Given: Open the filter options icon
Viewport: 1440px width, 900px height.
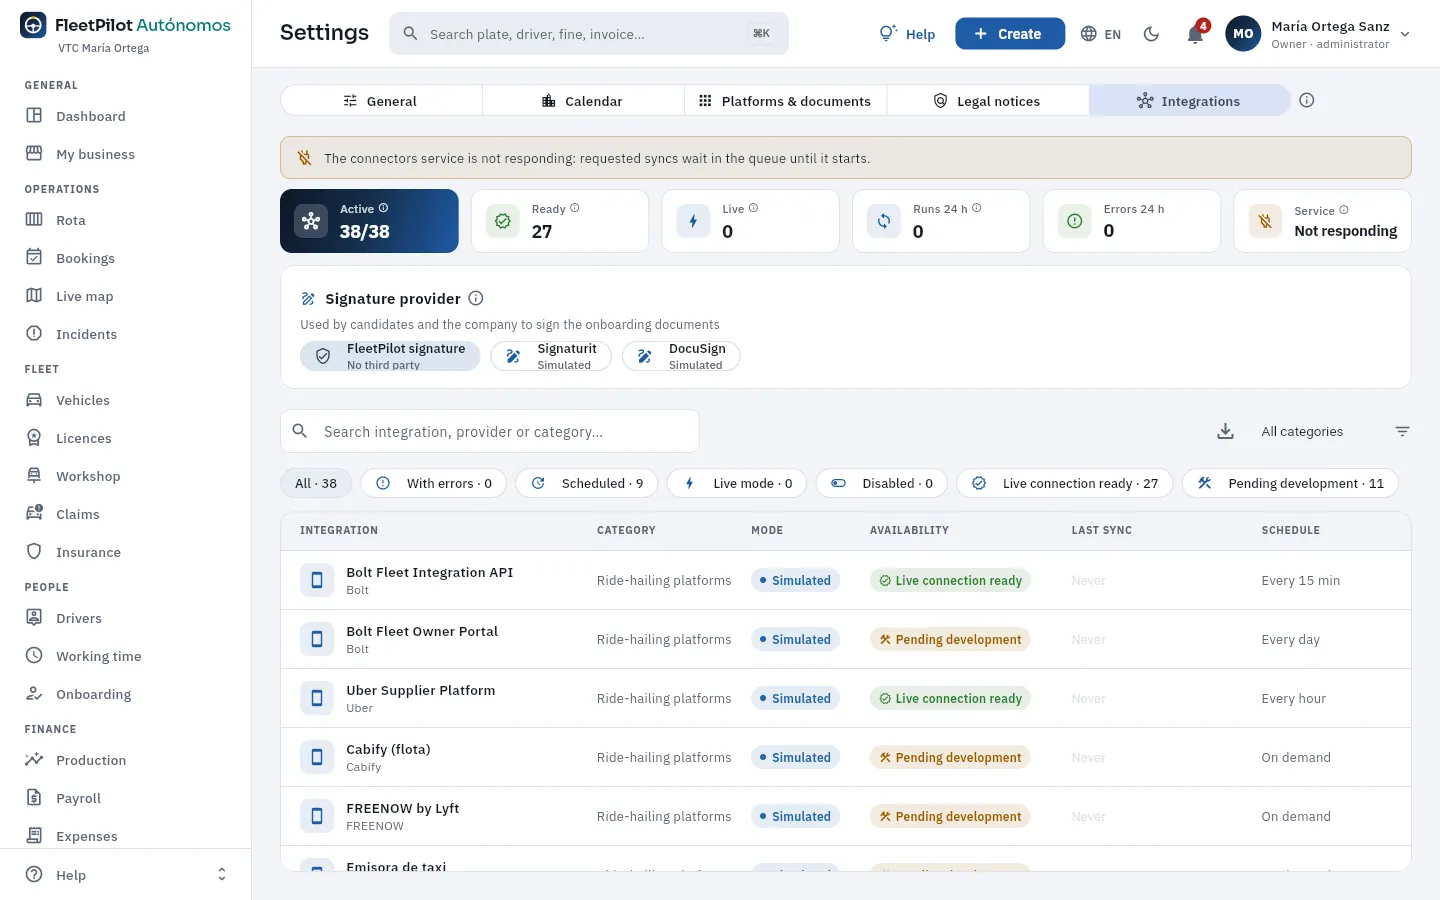Looking at the screenshot, I should (1402, 431).
